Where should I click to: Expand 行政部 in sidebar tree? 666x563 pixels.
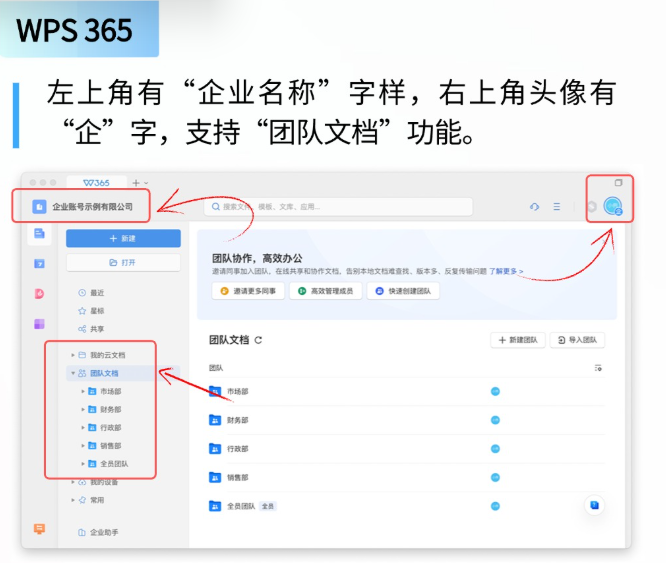coord(83,428)
